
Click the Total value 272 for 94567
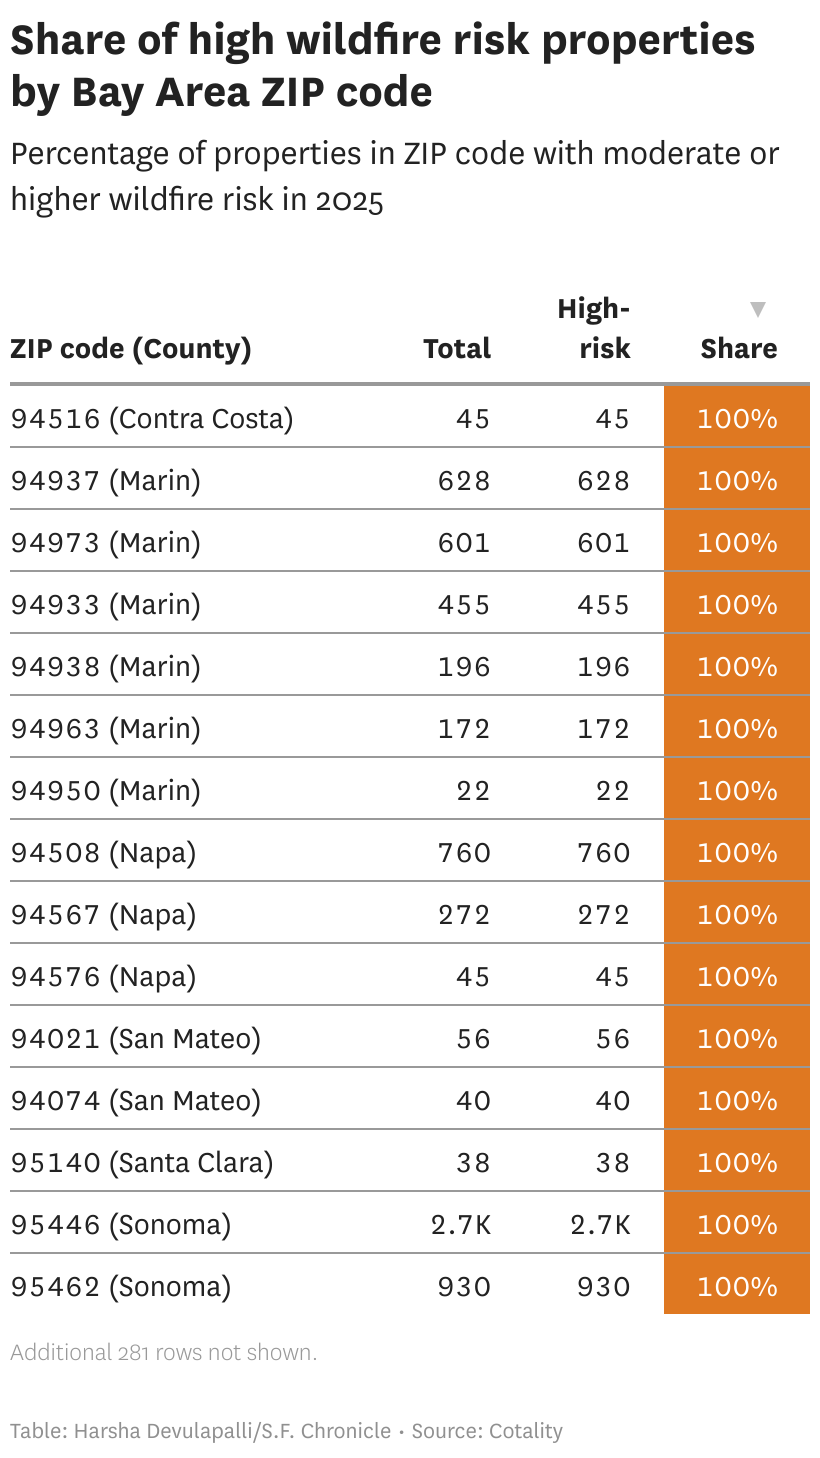pos(464,914)
